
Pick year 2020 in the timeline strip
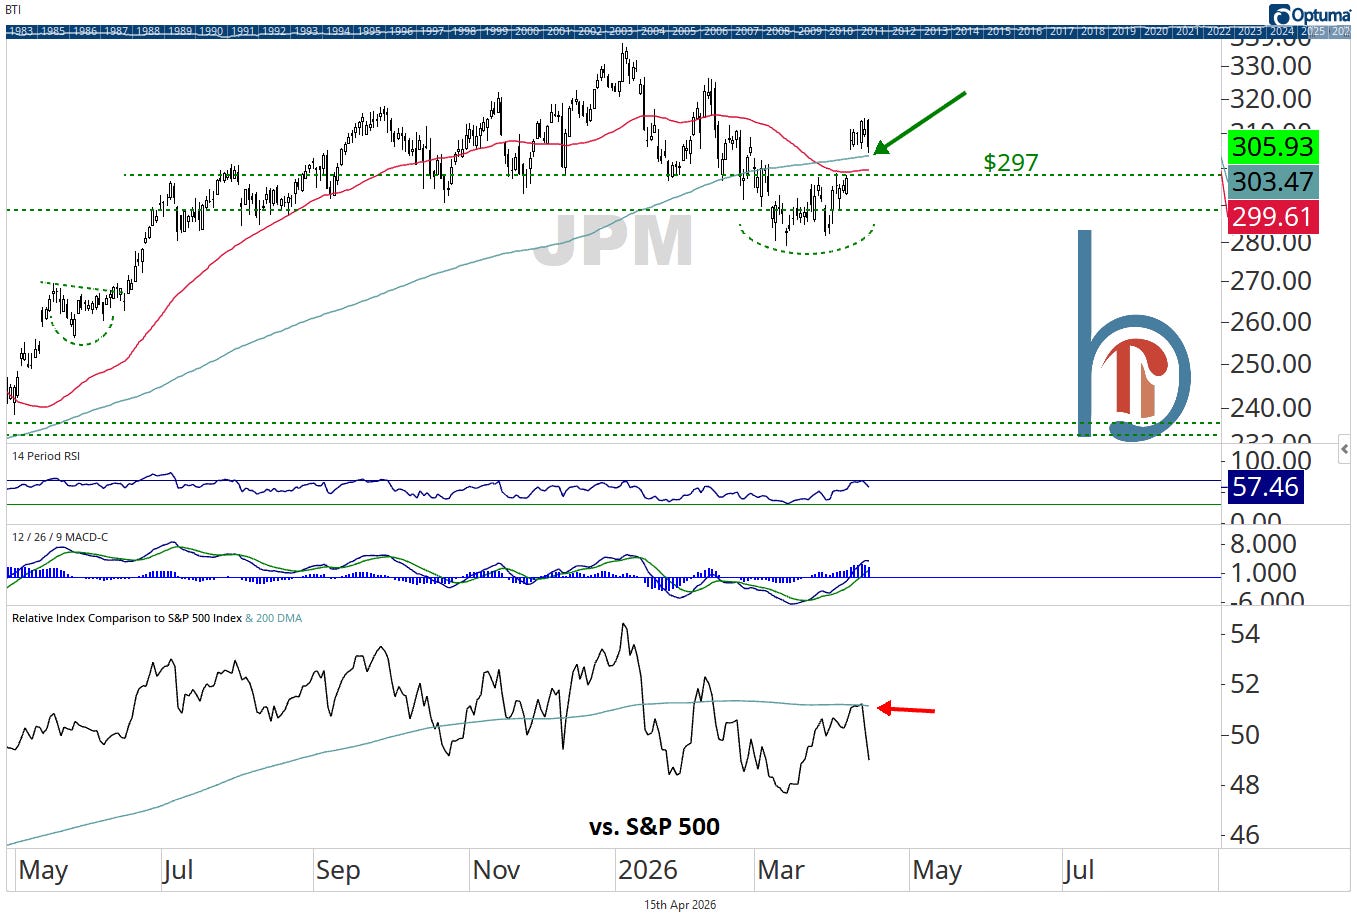pyautogui.click(x=1156, y=32)
